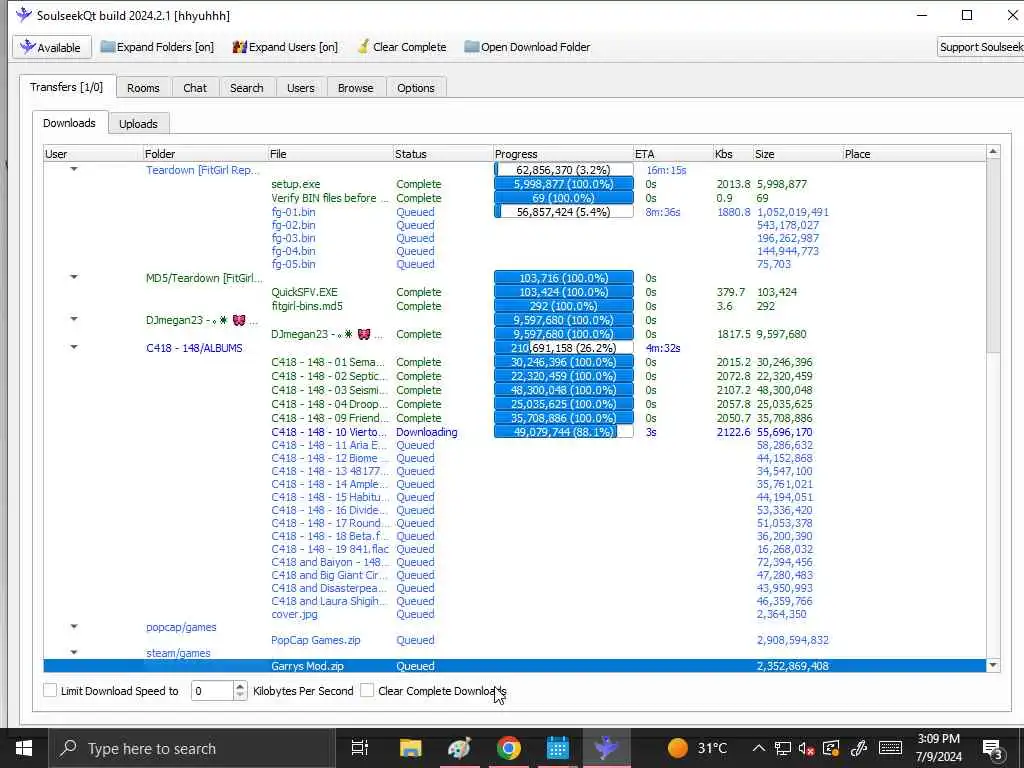Sort by the ETA column header
This screenshot has width=1024, height=768.
673,154
